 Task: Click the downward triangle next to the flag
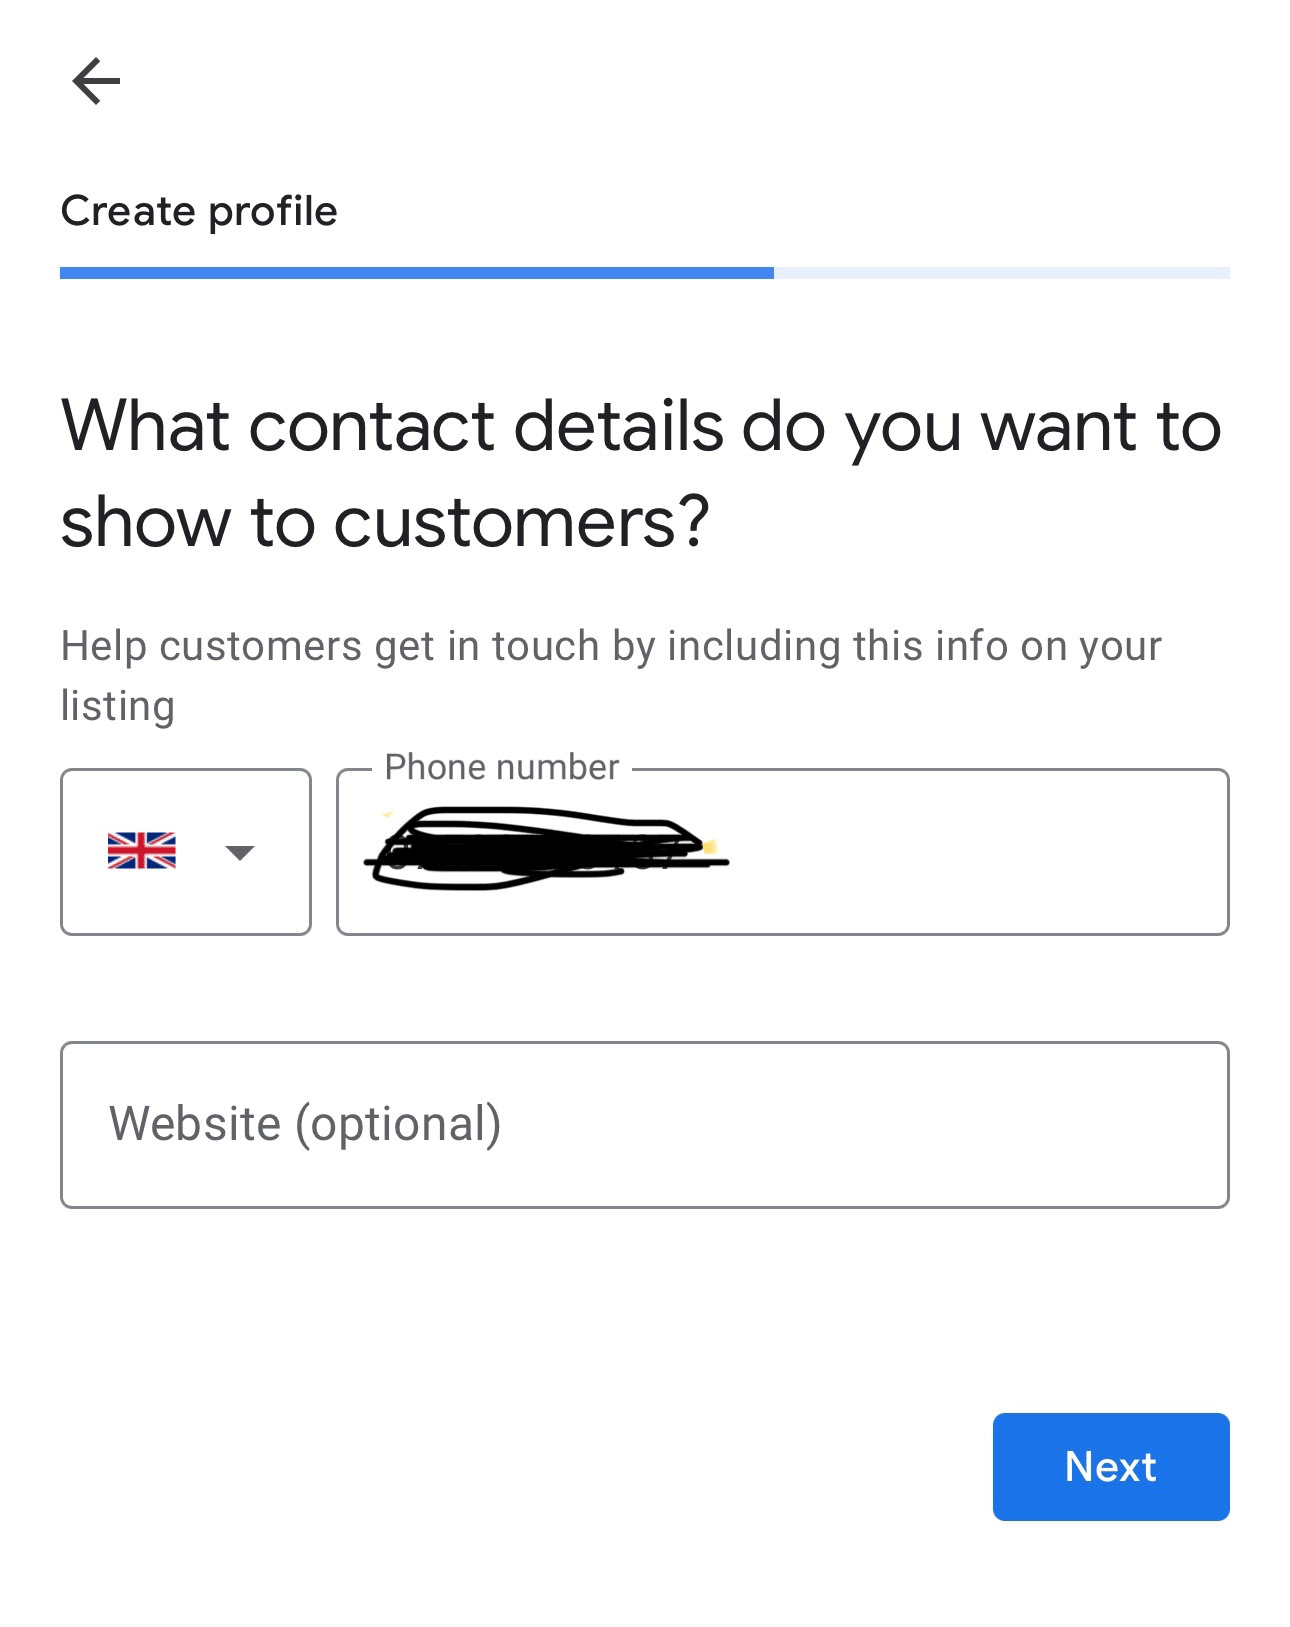click(238, 852)
